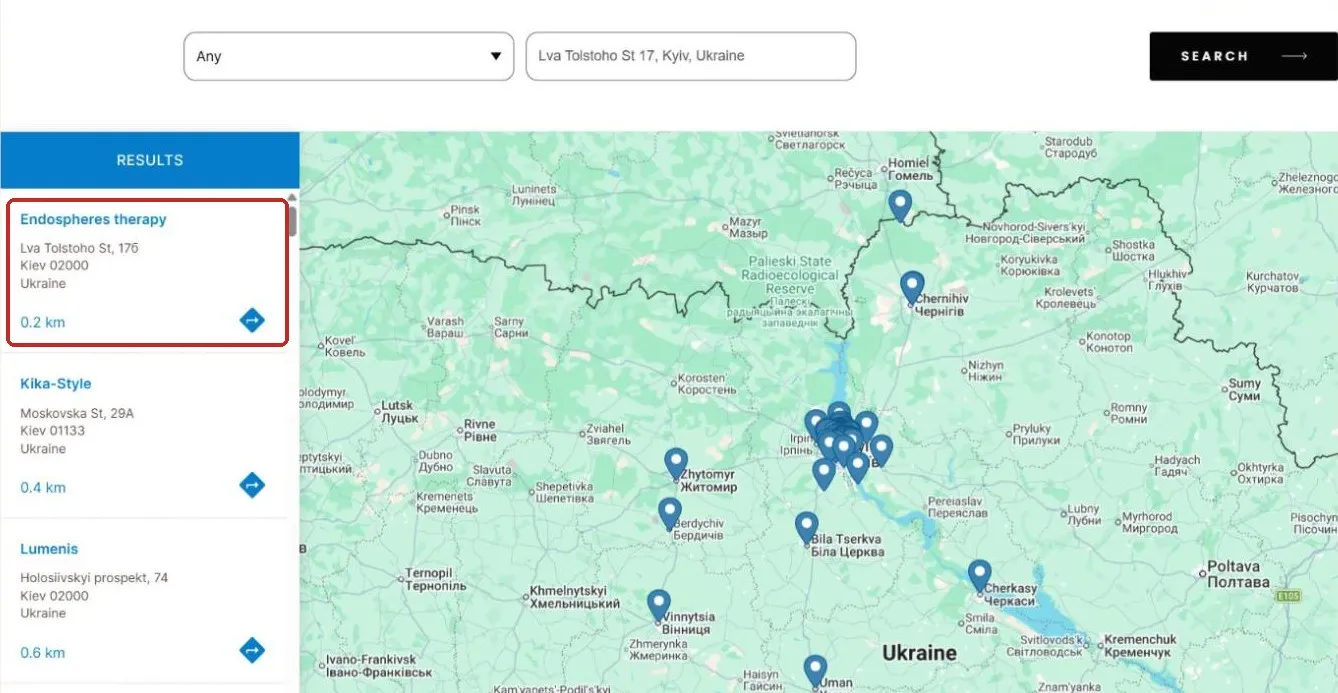Image resolution: width=1338 pixels, height=693 pixels.
Task: Click the Lva Tolstoho St, 176 address
Action: point(79,248)
